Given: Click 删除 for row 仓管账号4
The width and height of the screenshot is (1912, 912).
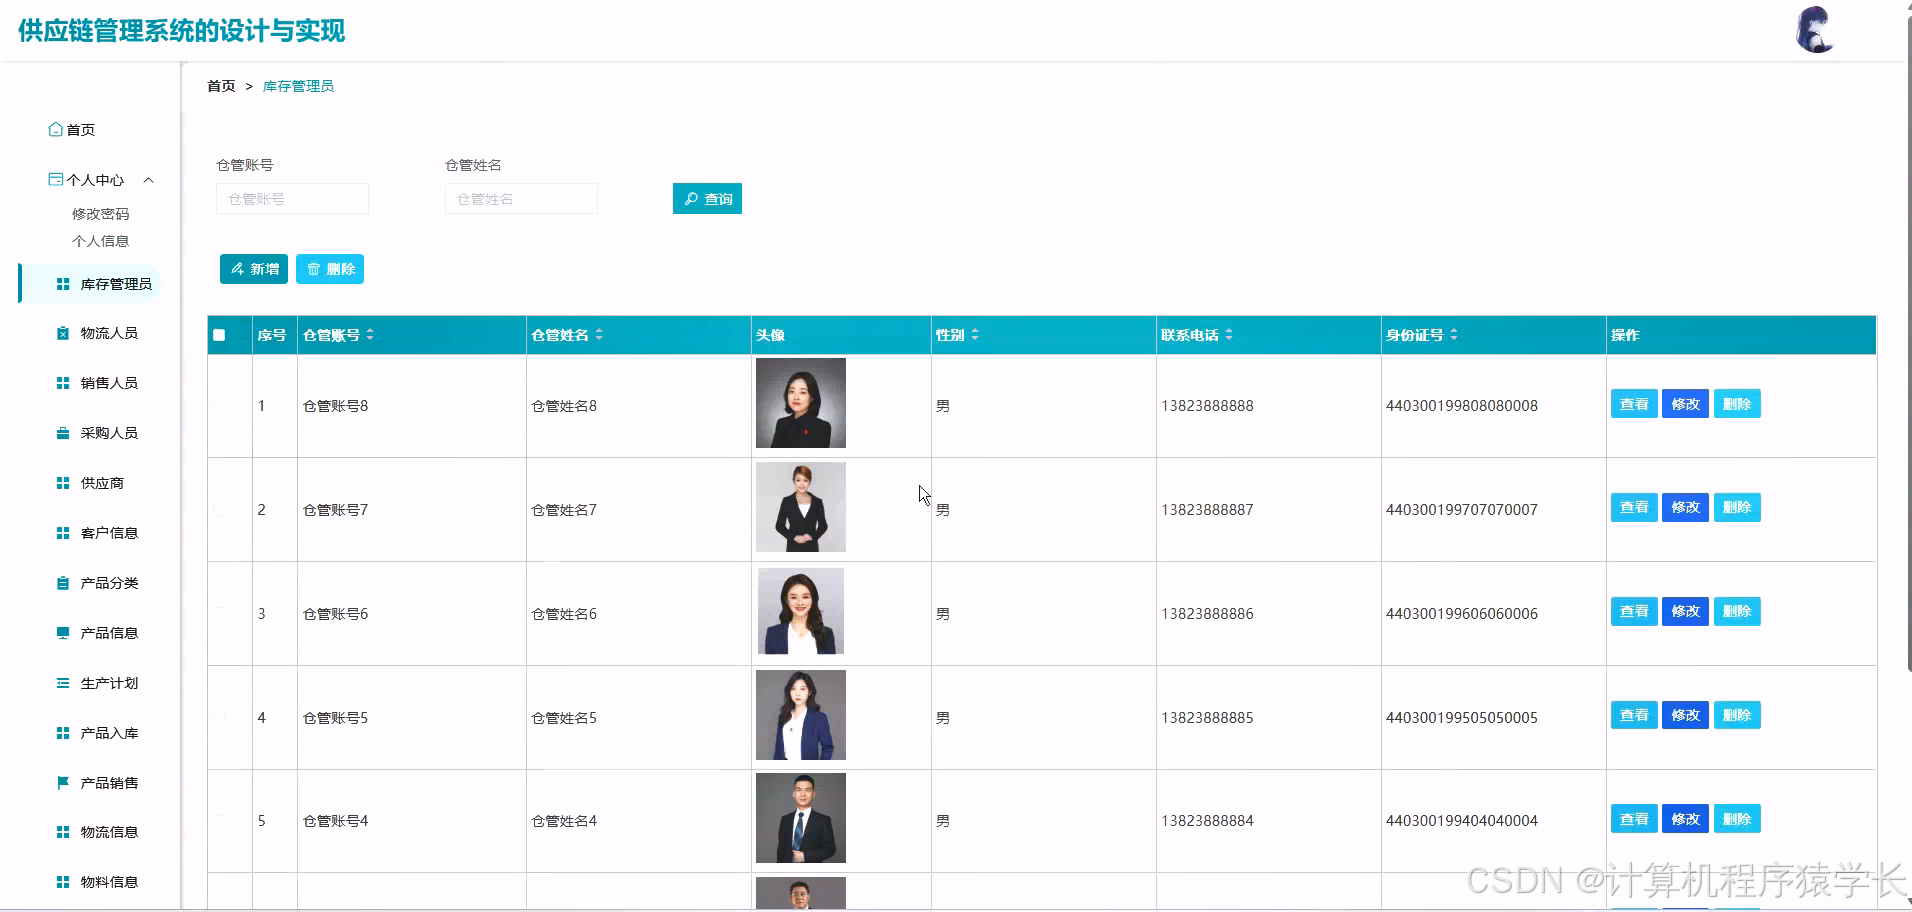Looking at the screenshot, I should click(1737, 819).
